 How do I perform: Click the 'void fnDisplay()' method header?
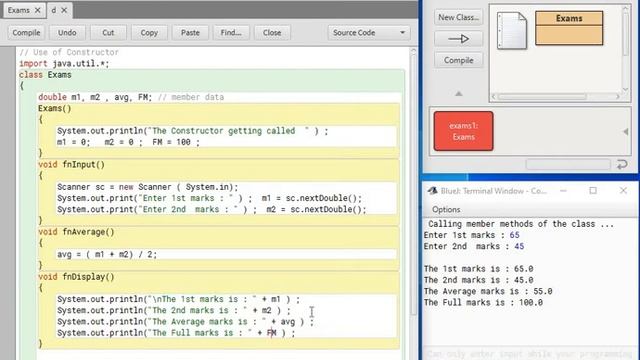click(x=76, y=277)
